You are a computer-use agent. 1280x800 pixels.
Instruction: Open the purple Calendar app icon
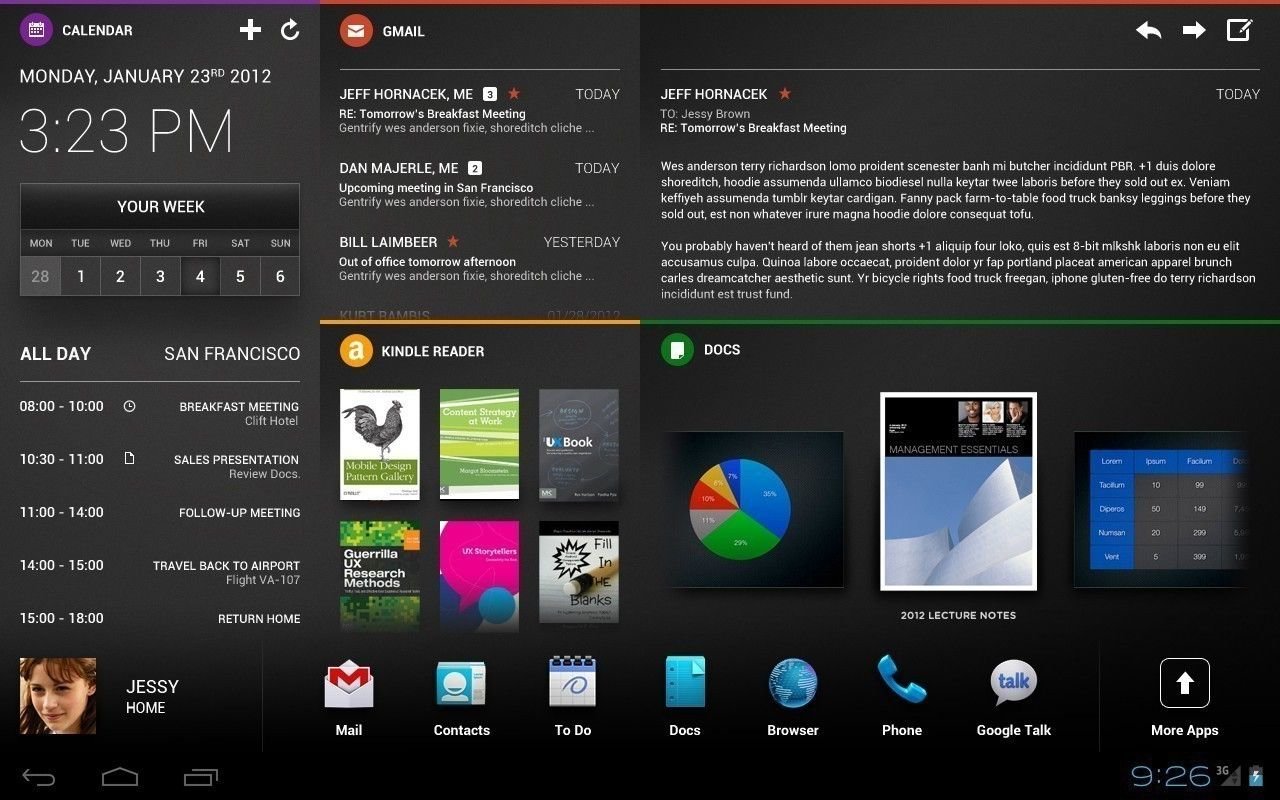36,30
